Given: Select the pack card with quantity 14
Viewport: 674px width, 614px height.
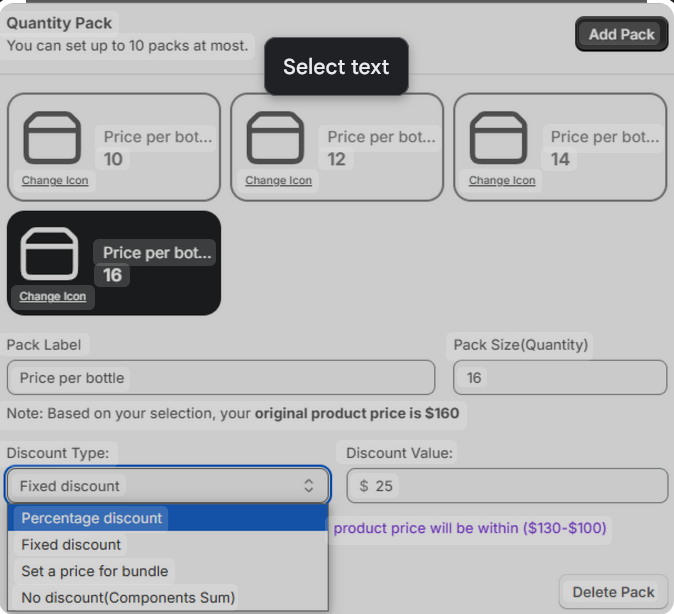Looking at the screenshot, I should tap(560, 147).
